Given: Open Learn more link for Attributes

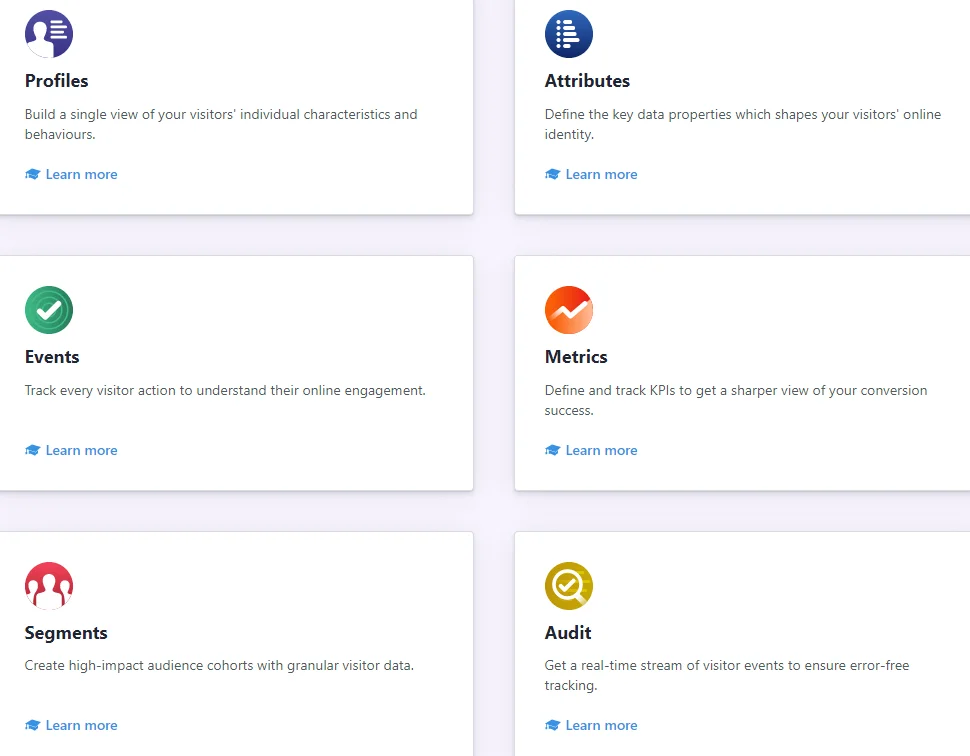Looking at the screenshot, I should 601,174.
